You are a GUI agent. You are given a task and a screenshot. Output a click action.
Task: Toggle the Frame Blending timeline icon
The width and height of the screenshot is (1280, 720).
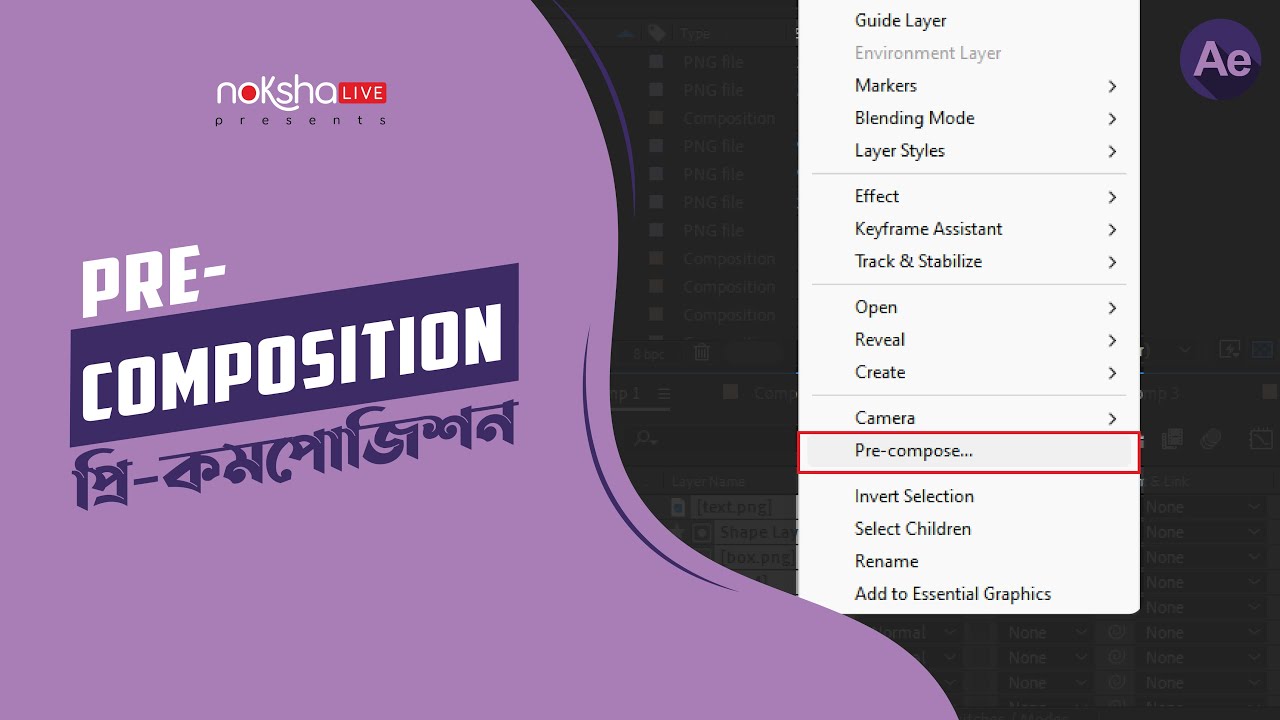pyautogui.click(x=1172, y=439)
